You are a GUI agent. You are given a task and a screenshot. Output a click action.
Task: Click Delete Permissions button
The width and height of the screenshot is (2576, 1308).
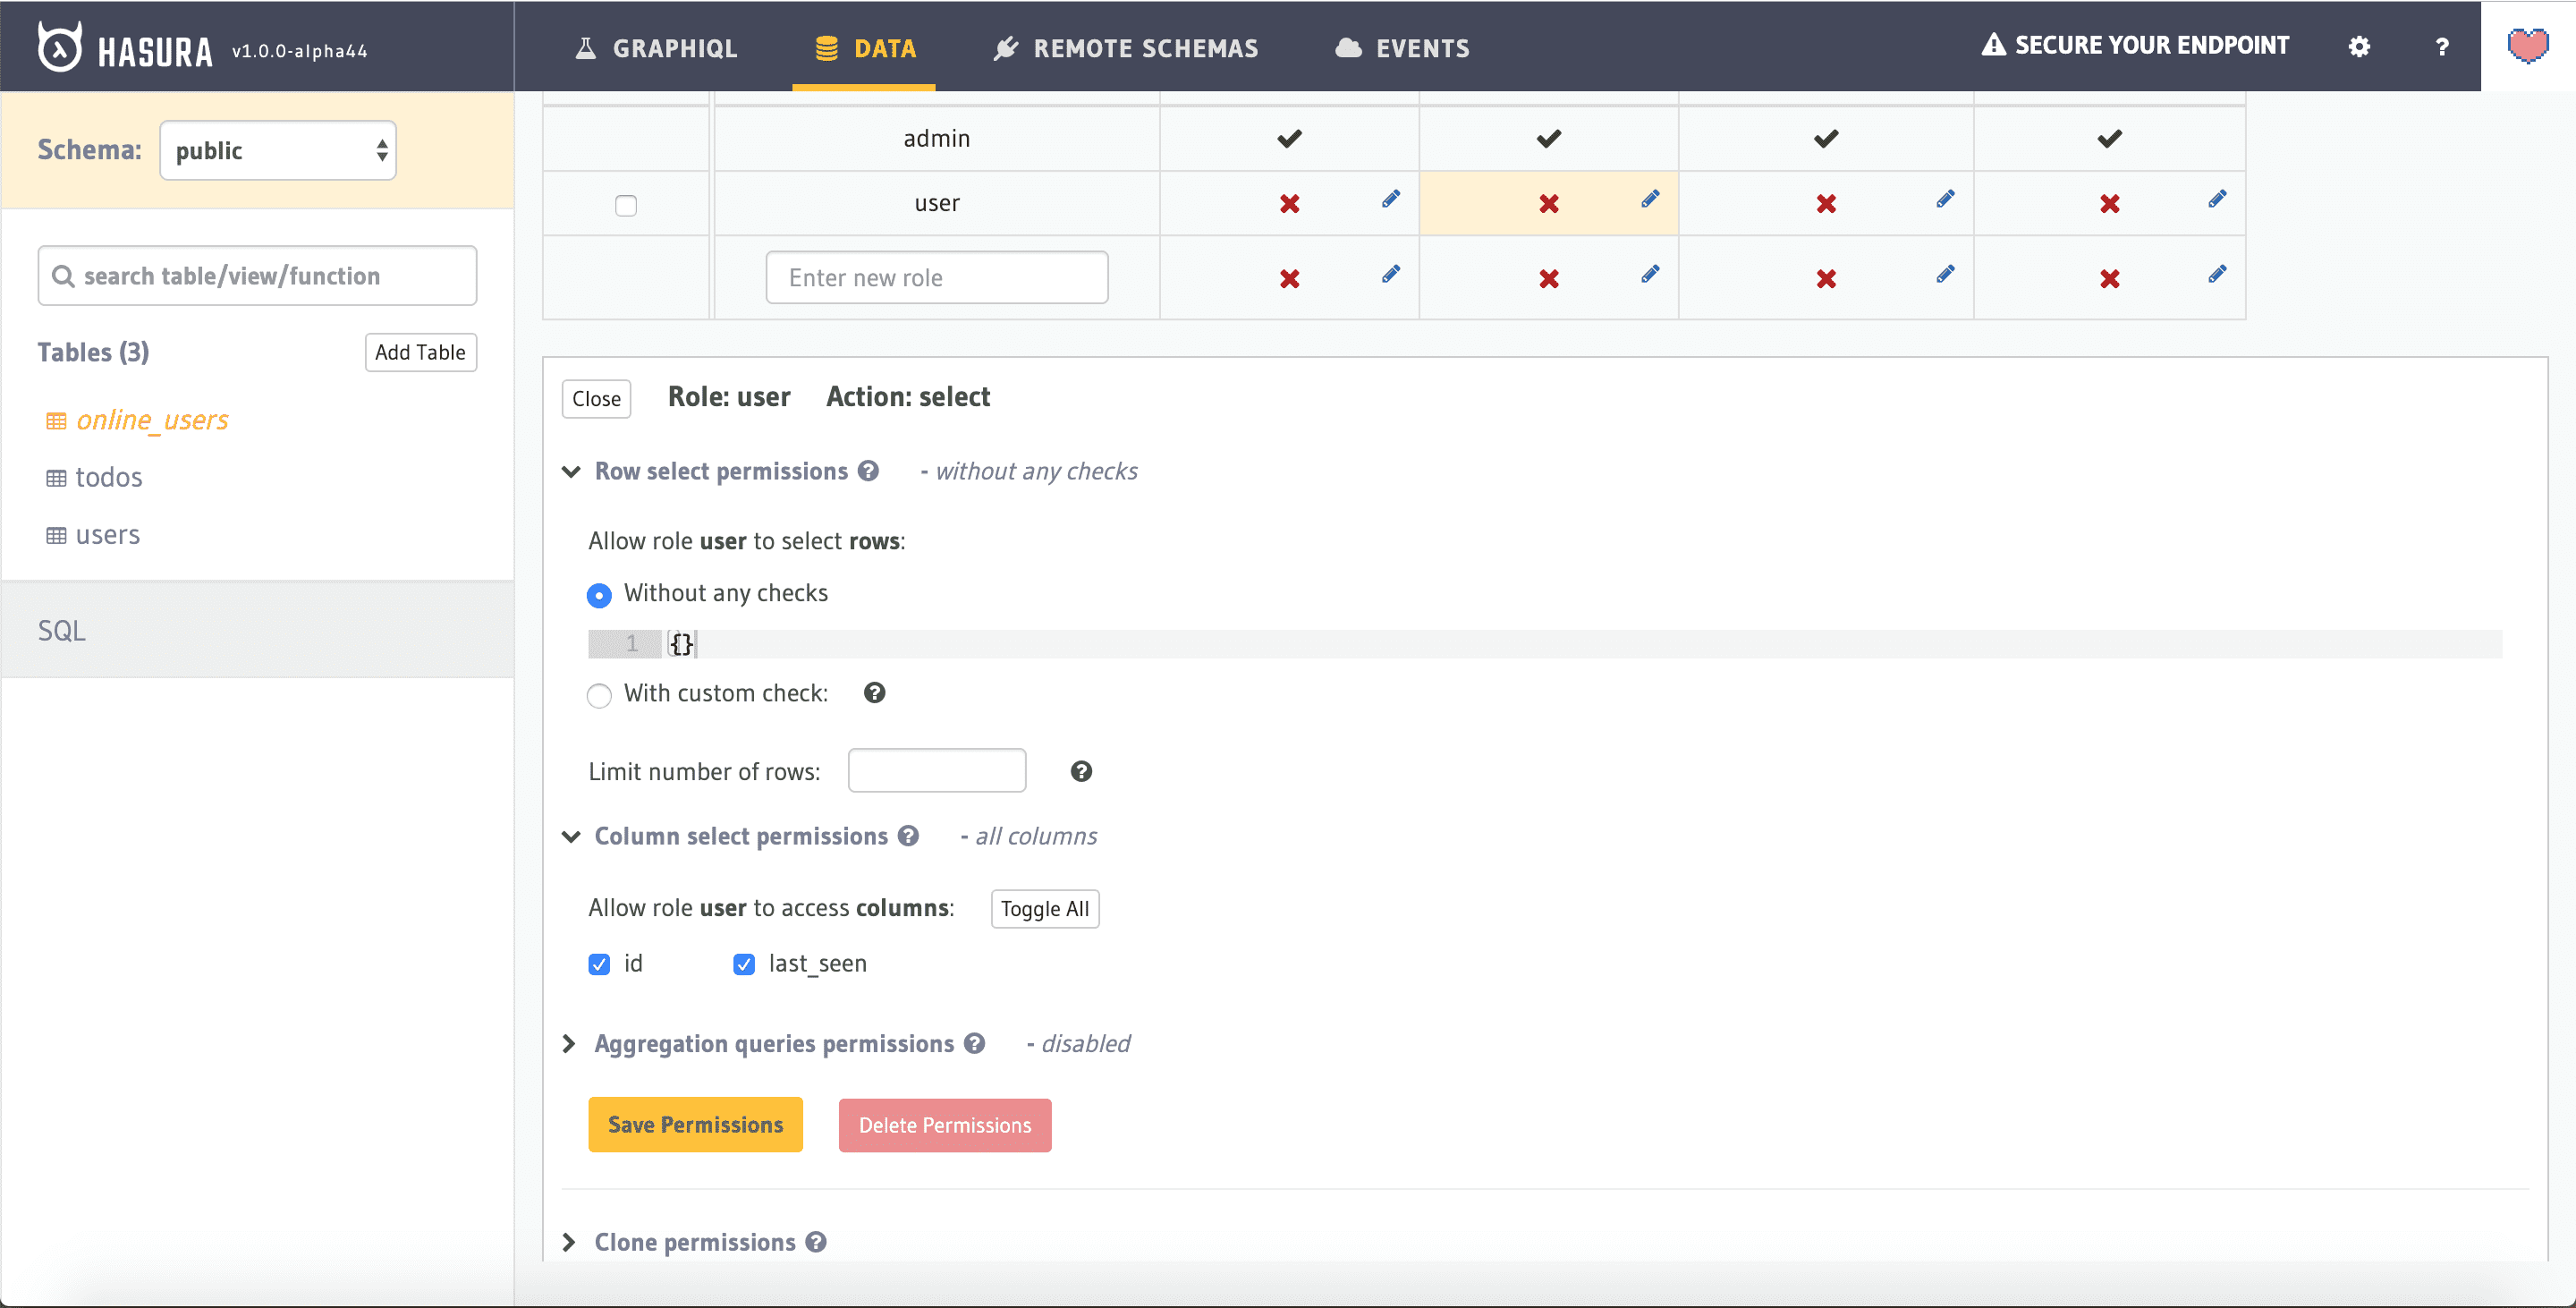coord(945,1125)
